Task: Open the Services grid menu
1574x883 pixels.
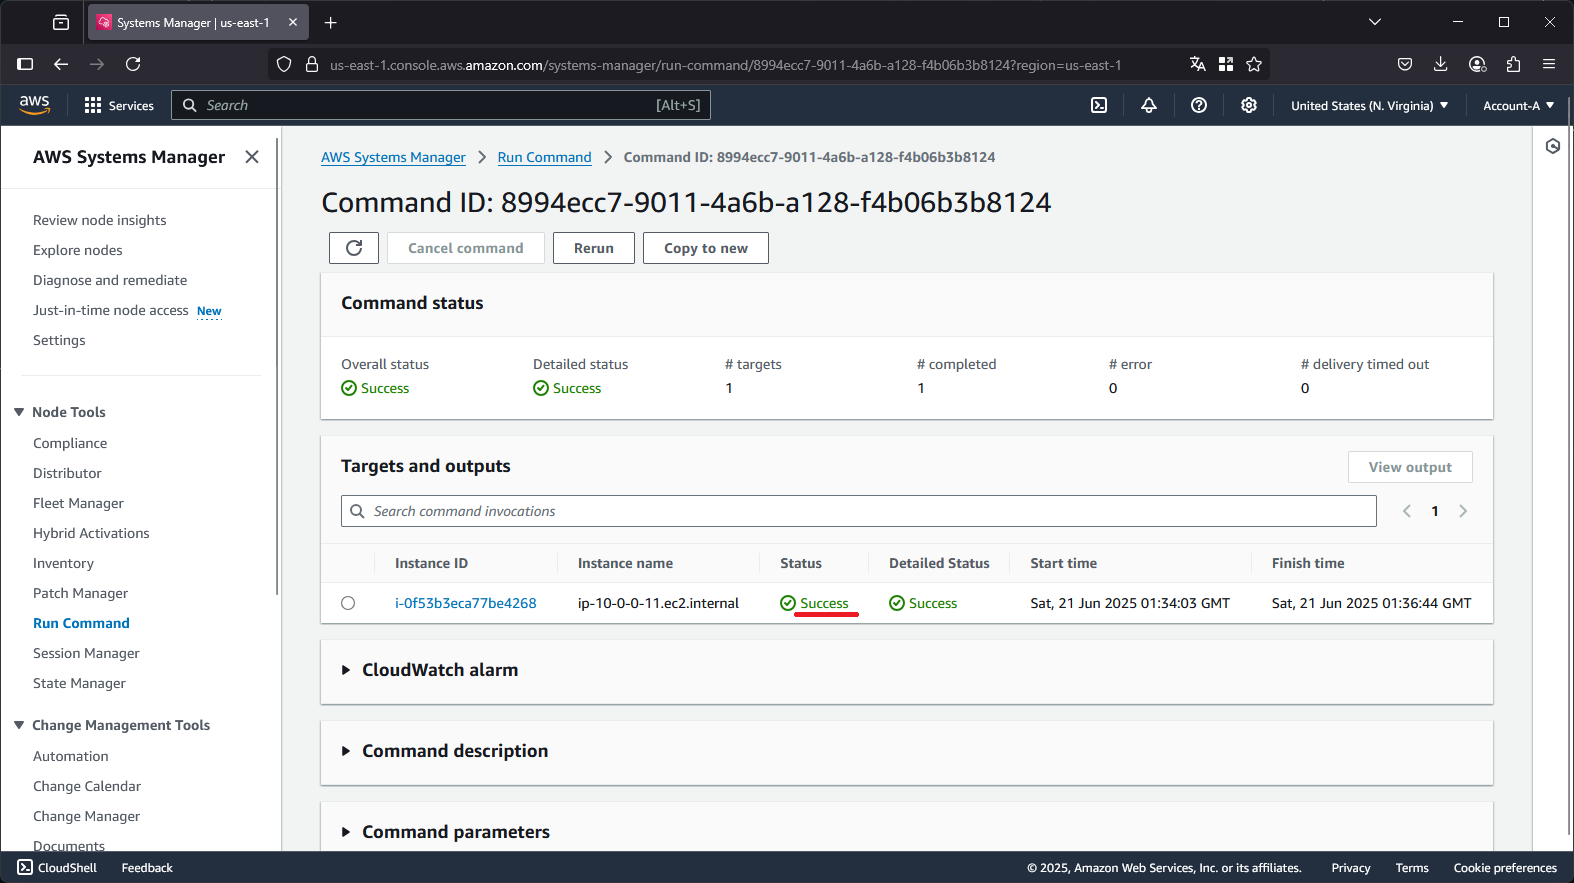Action: [x=119, y=105]
